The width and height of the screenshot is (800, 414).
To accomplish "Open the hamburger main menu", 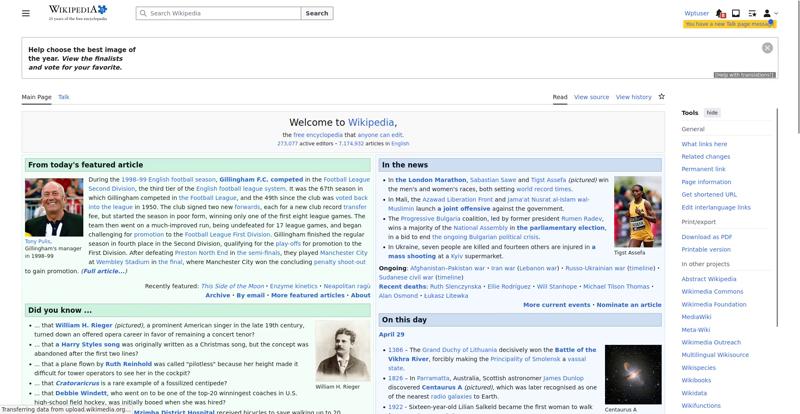I will coord(26,13).
